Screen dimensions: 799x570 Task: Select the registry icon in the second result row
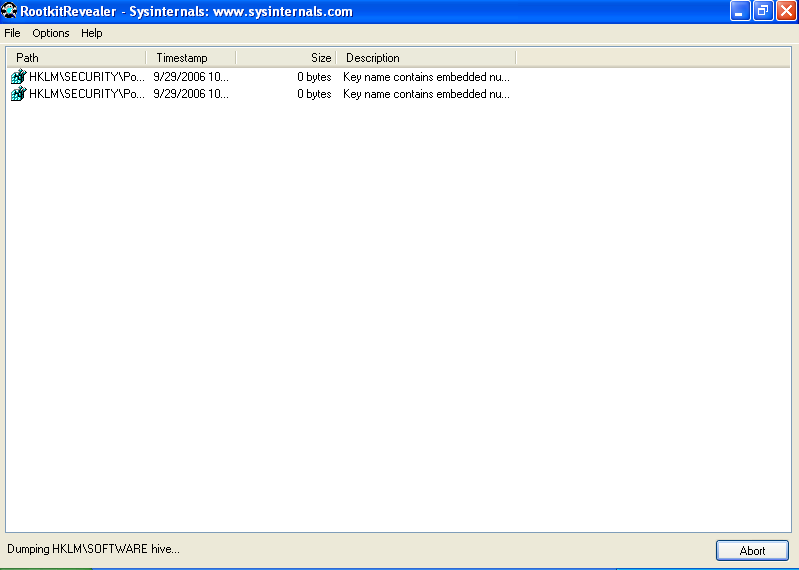click(x=18, y=94)
